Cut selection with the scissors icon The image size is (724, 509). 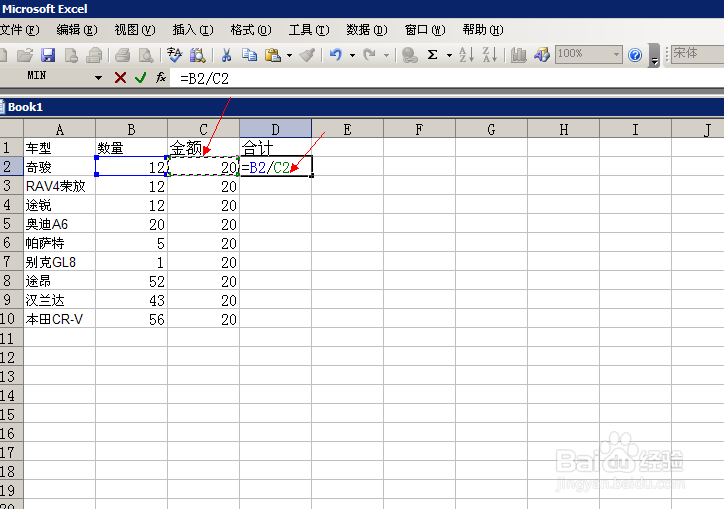click(226, 55)
